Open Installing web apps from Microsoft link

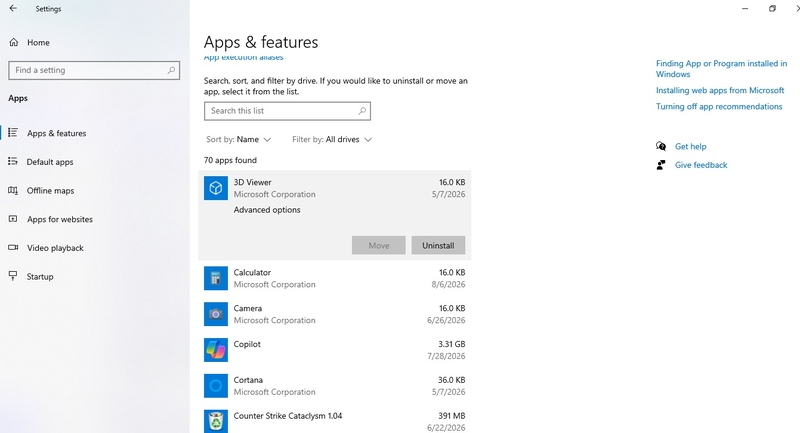click(720, 90)
